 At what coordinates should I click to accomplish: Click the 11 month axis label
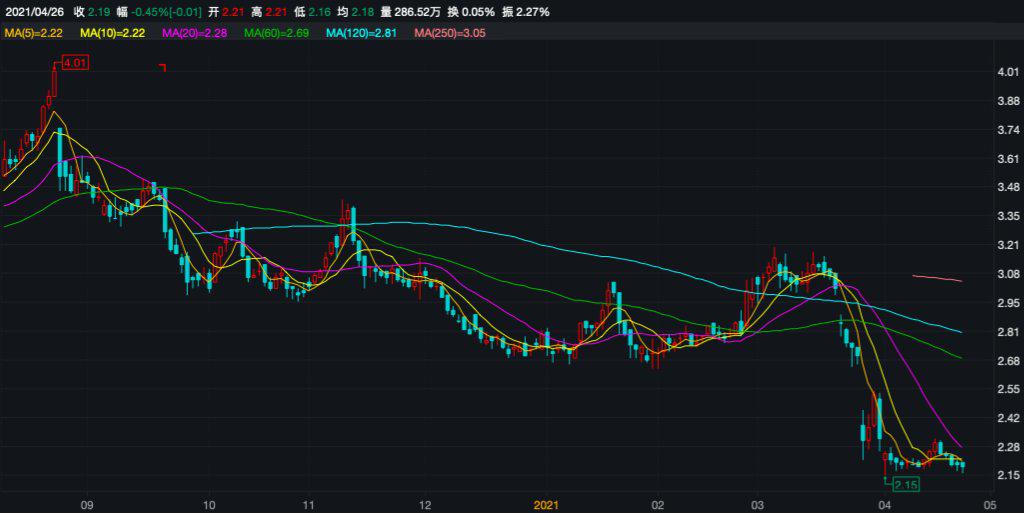(x=308, y=505)
